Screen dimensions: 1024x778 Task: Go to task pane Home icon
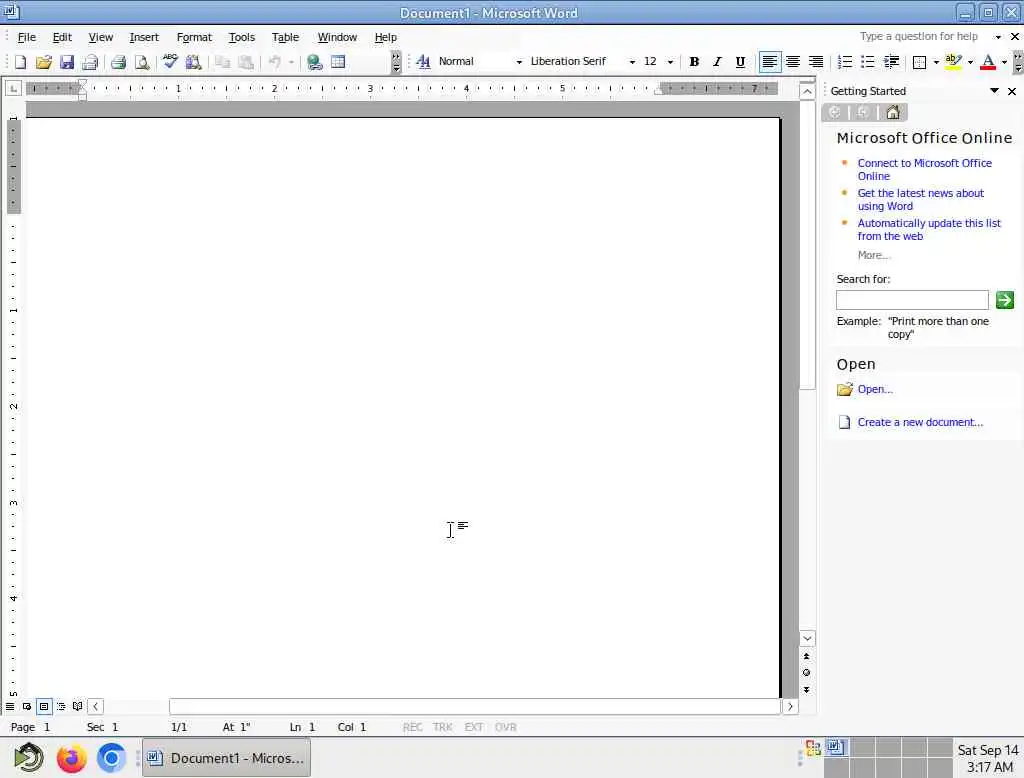[x=893, y=112]
